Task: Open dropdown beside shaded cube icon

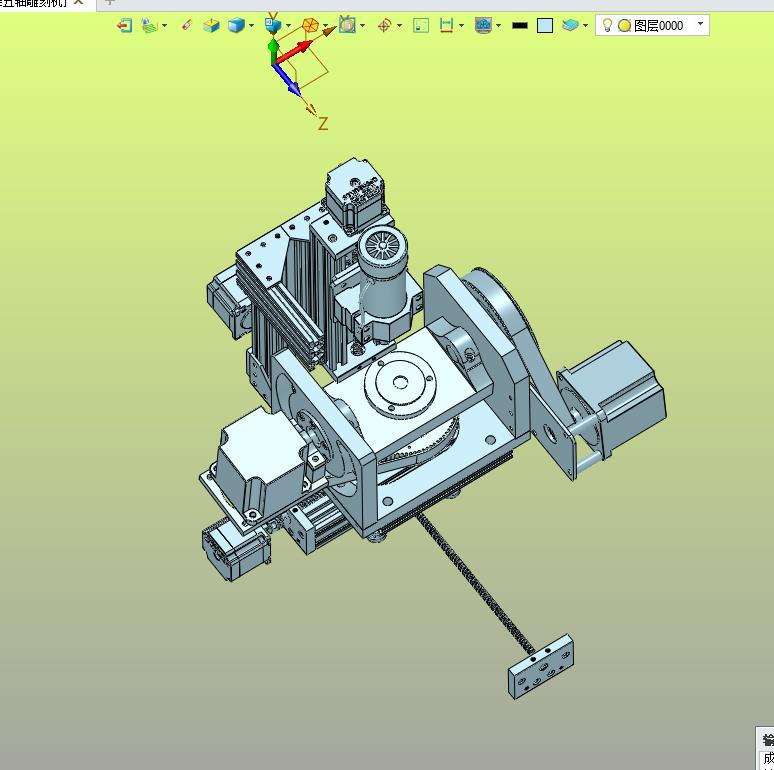Action: click(251, 25)
